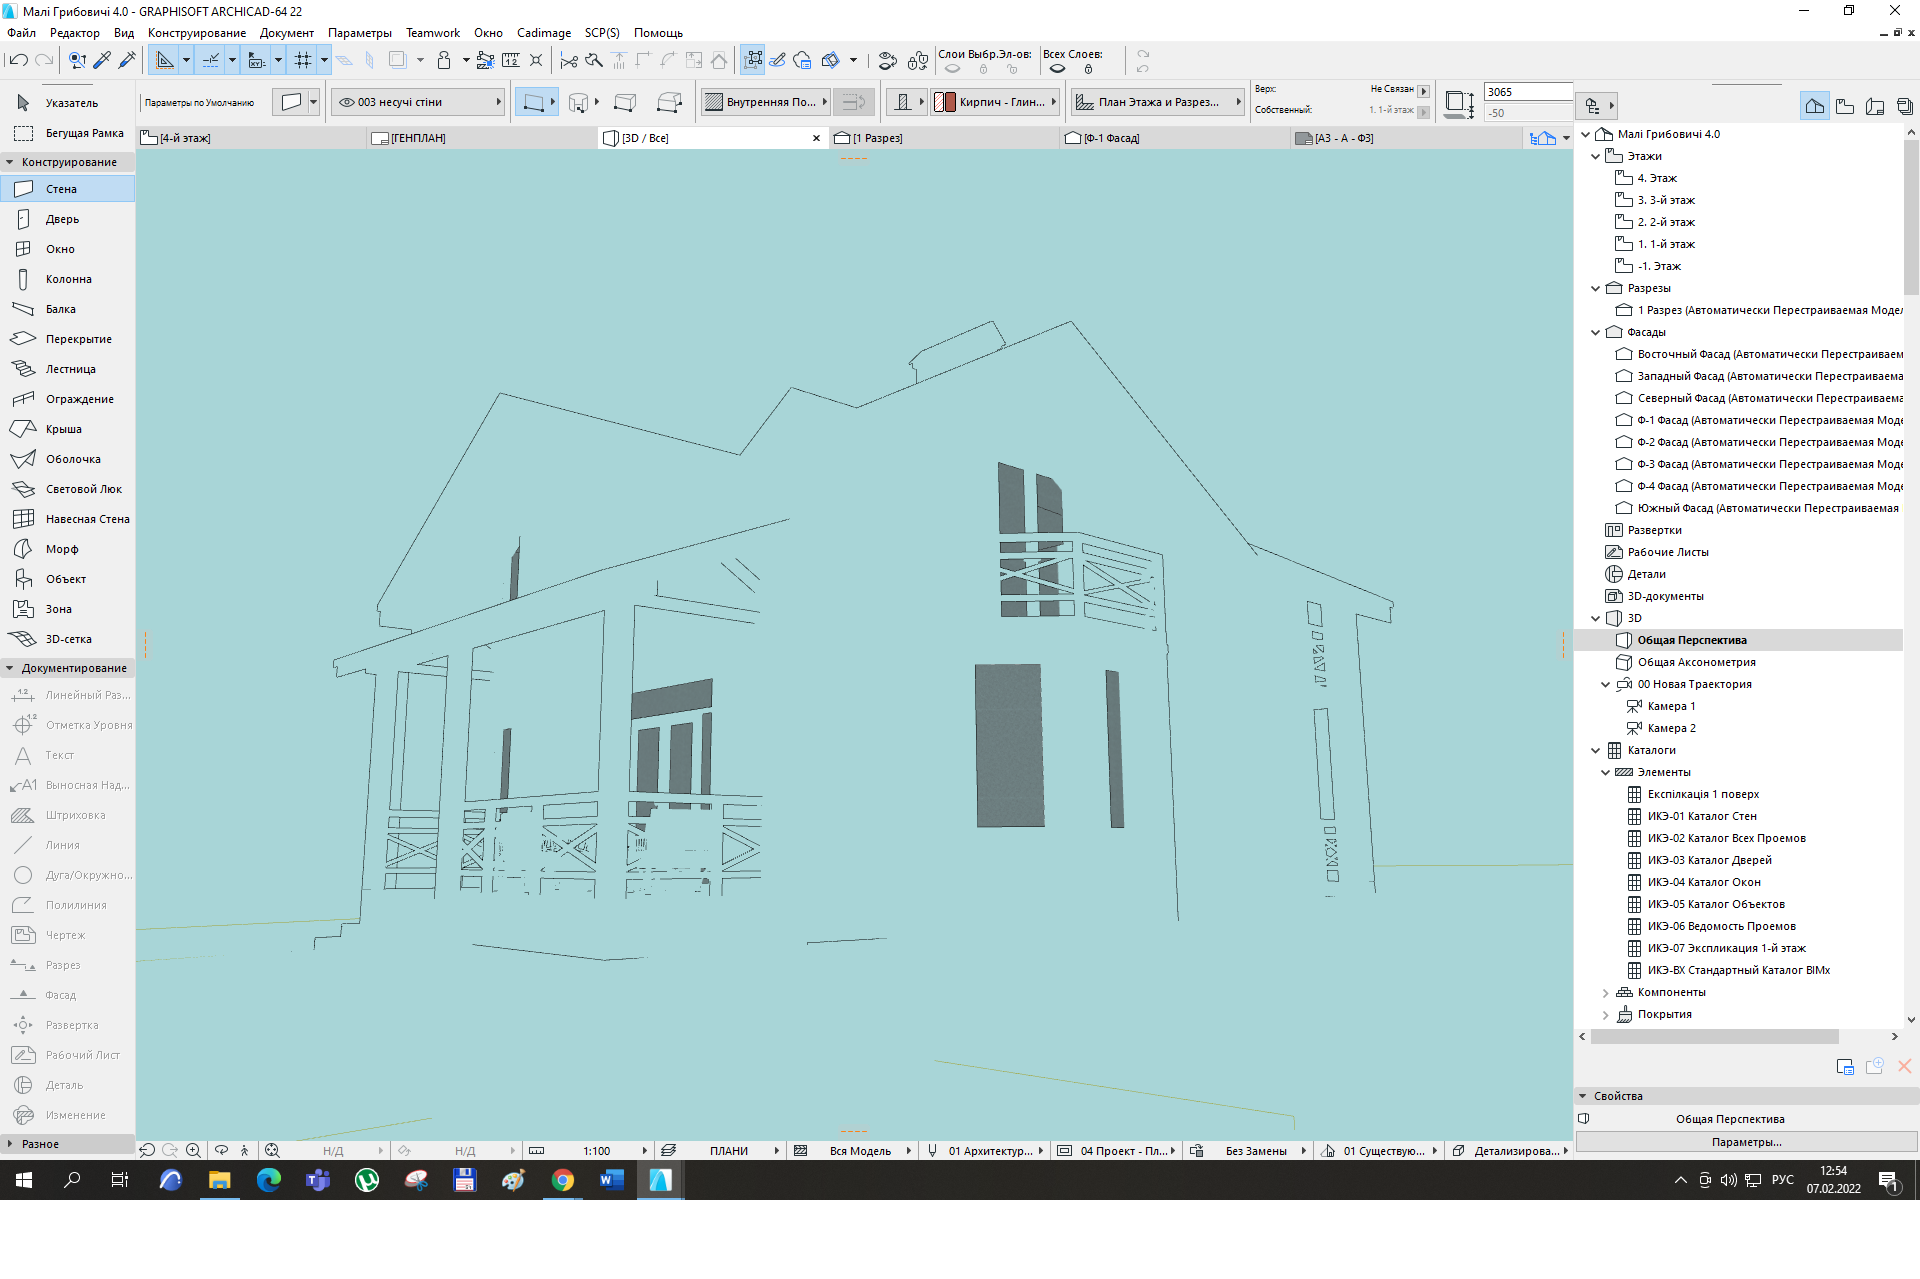Open the План Этажа и Разрез... dropdown
Viewport: 1920px width, 1279px height.
(1157, 102)
